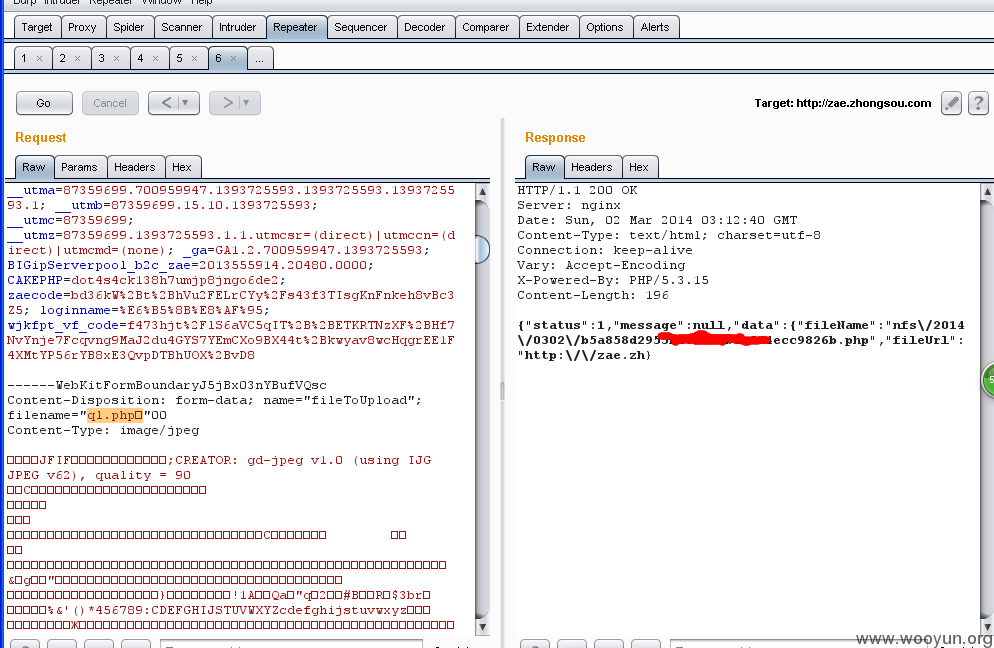The height and width of the screenshot is (648, 994).
Task: Open the Request Headers tab
Action: [x=134, y=167]
